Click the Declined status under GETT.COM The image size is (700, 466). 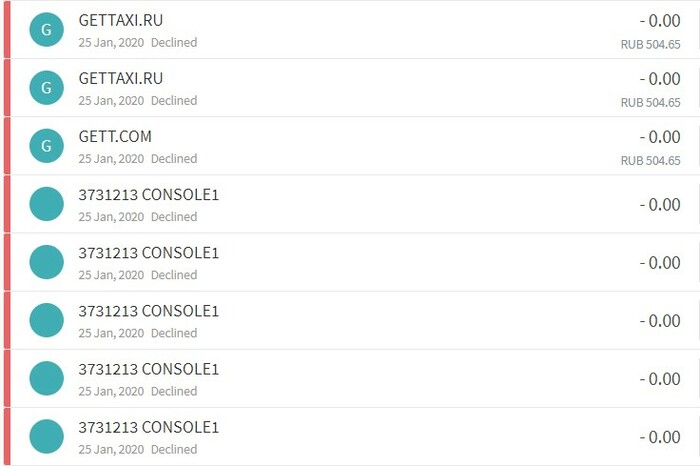[174, 159]
